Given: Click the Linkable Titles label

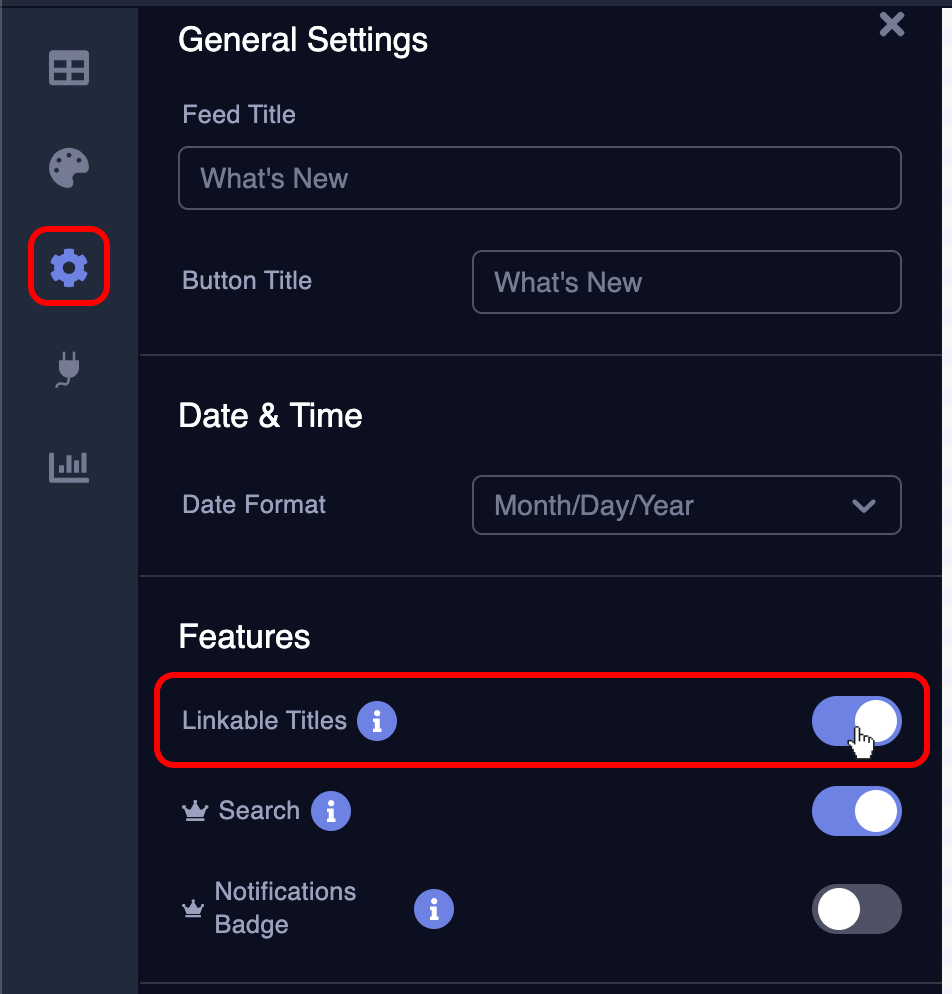Looking at the screenshot, I should point(264,721).
